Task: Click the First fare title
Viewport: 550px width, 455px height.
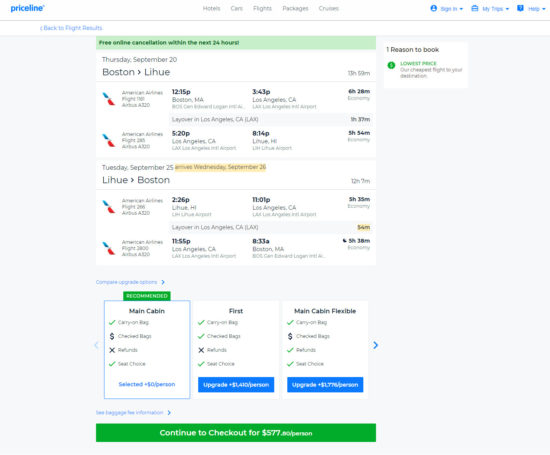Action: pyautogui.click(x=236, y=311)
